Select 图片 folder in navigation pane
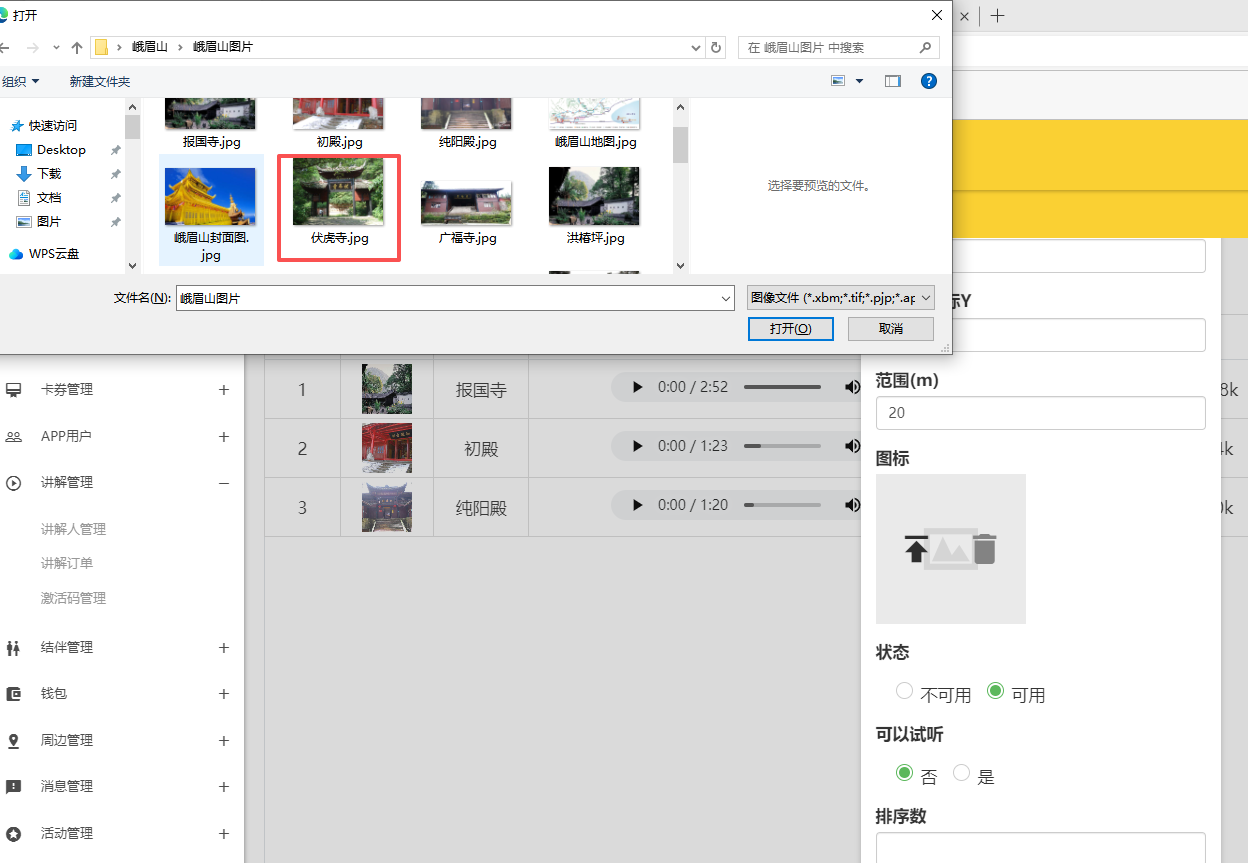 pos(49,222)
